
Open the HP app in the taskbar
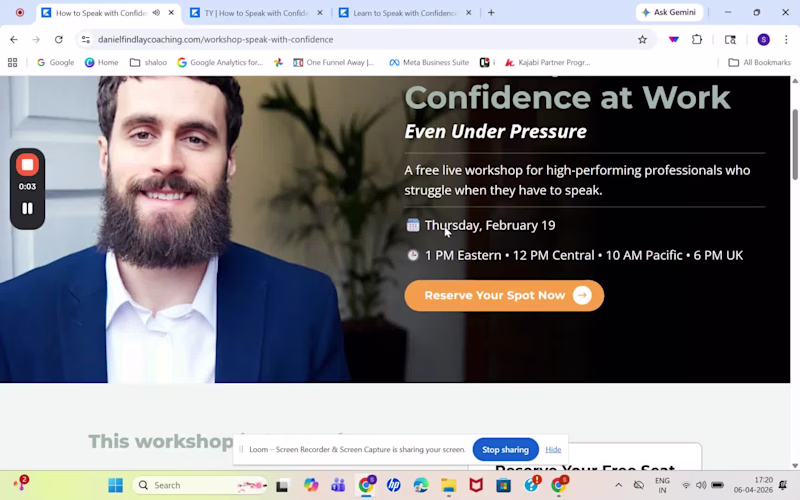(x=393, y=485)
